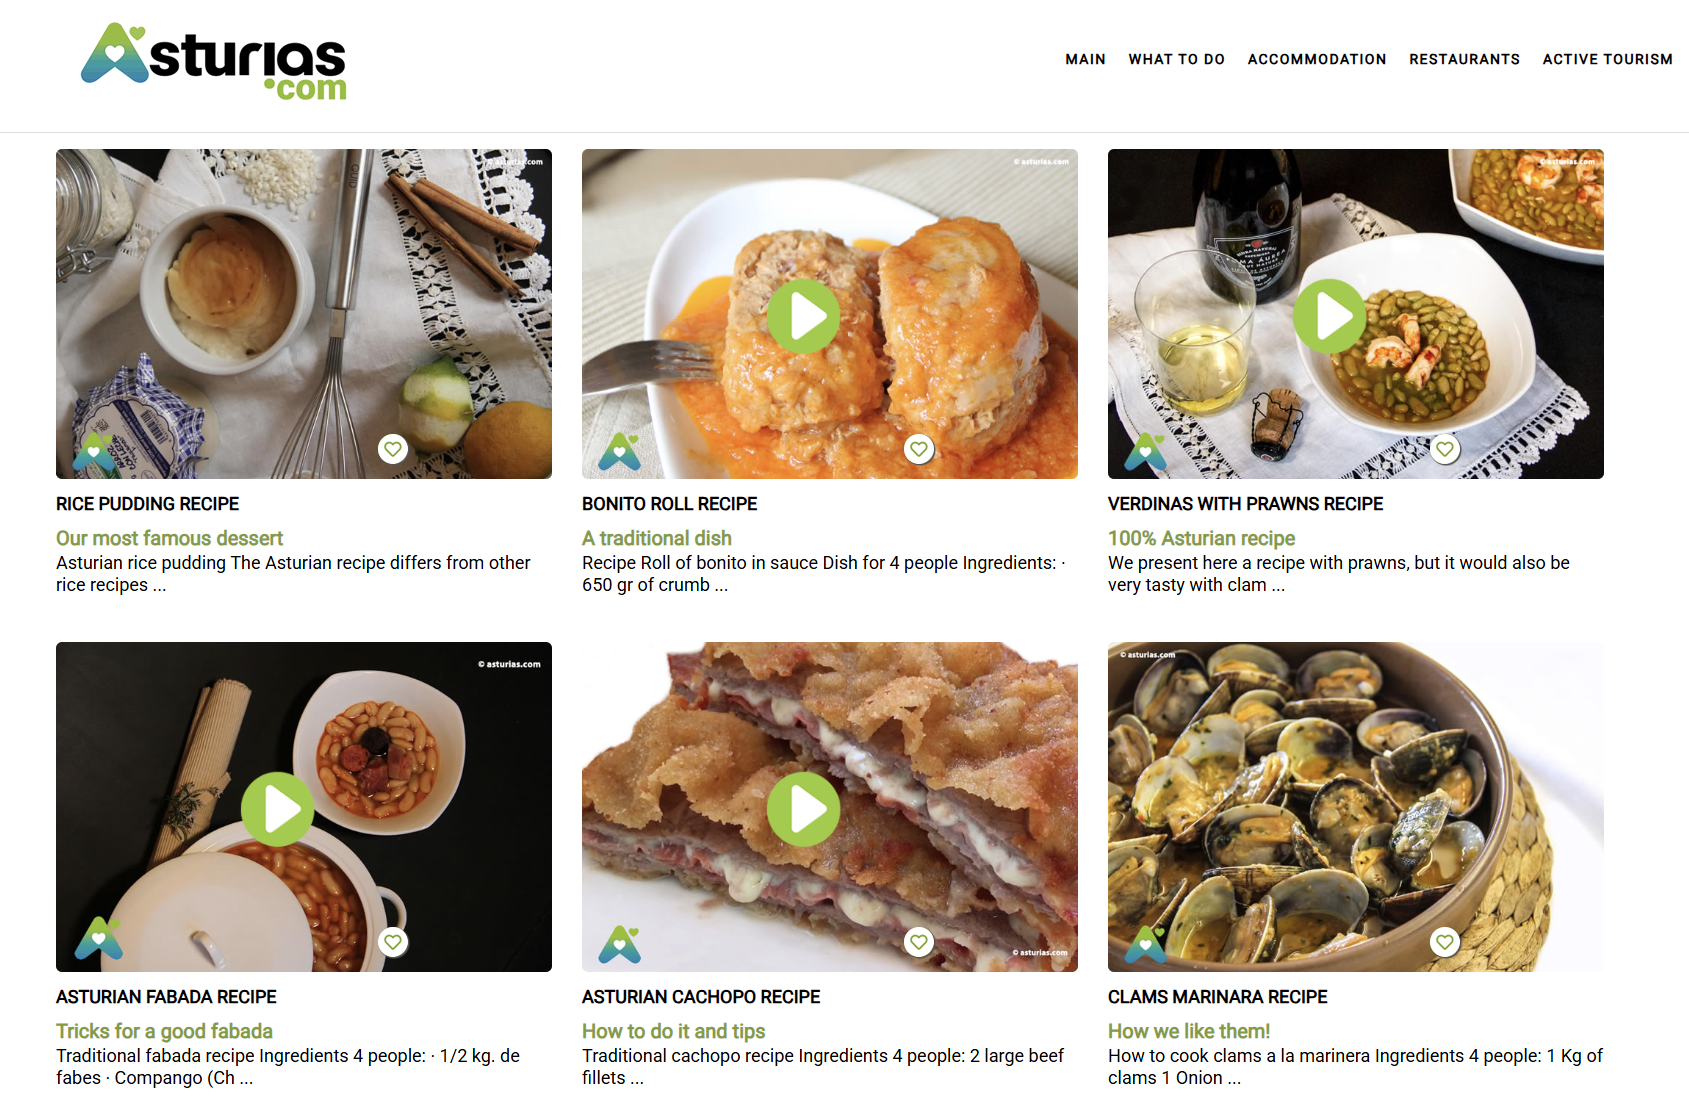1689x1116 pixels.
Task: Open the MAIN menu item
Action: [1085, 59]
